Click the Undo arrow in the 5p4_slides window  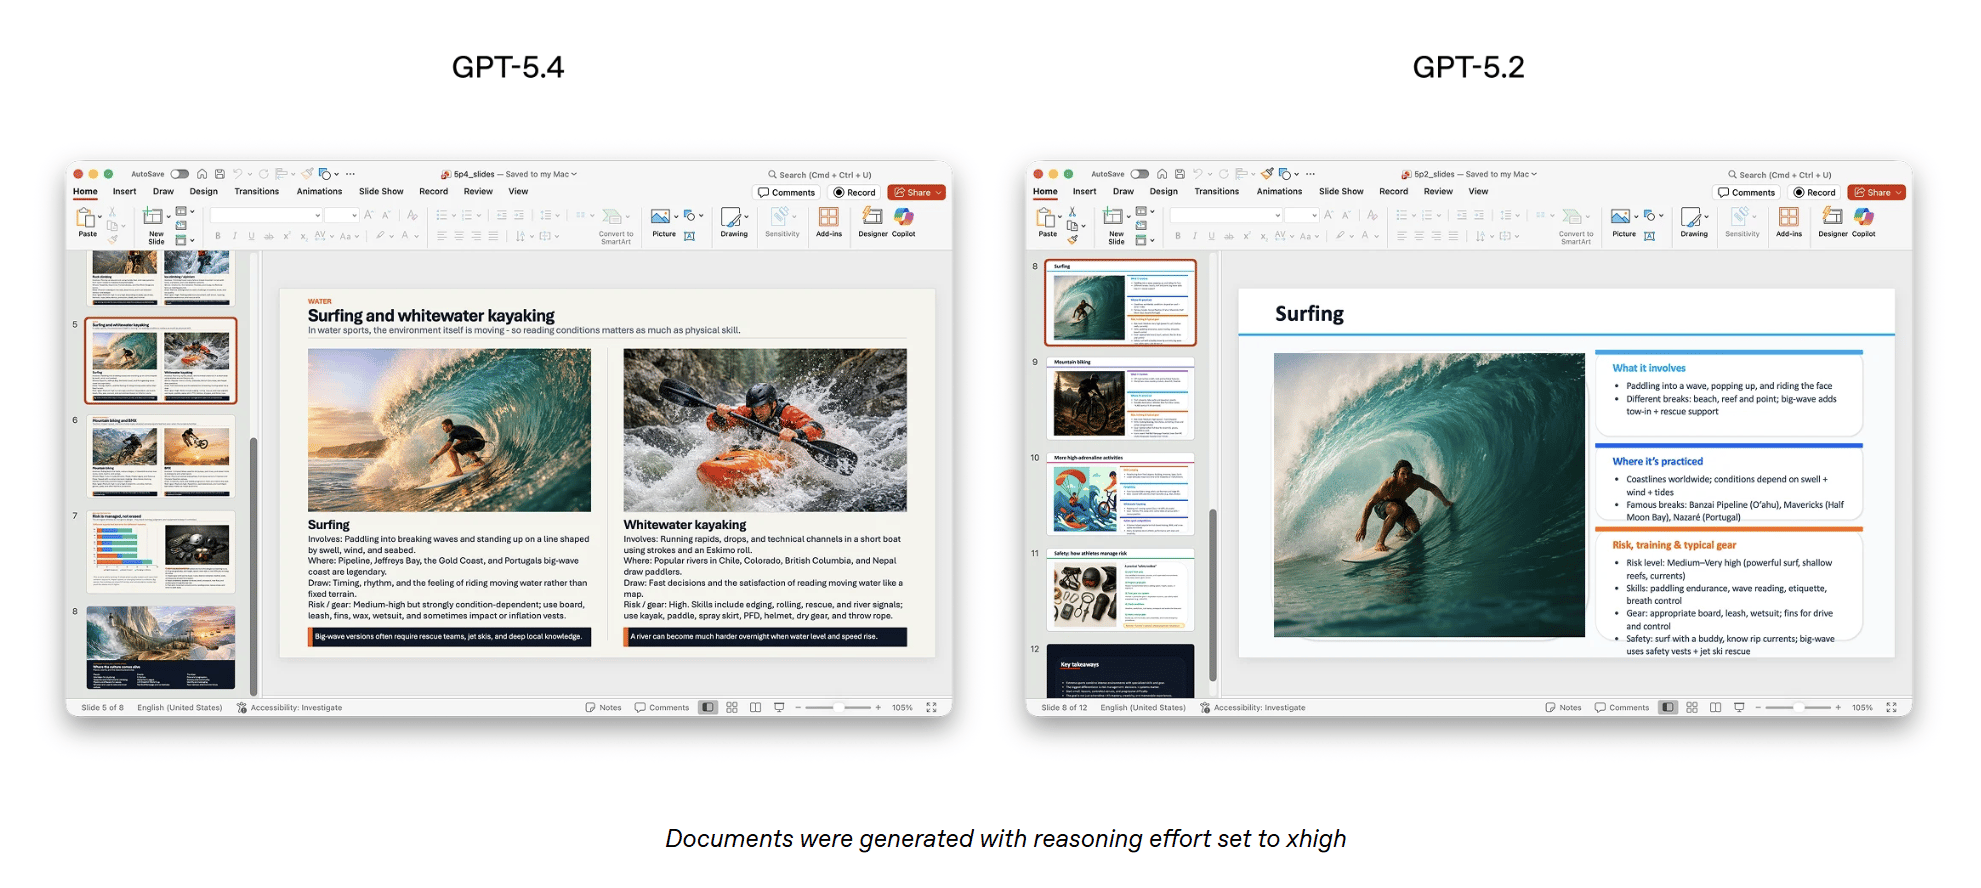click(x=238, y=174)
